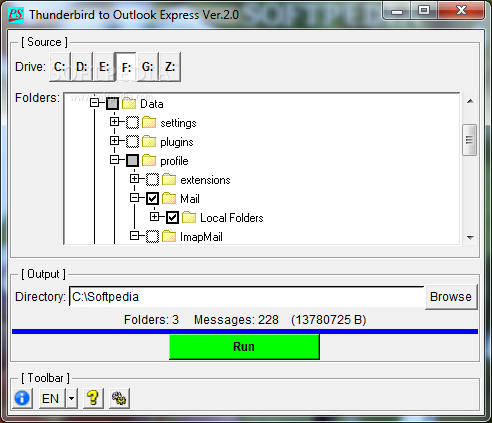This screenshot has width=492, height=423.
Task: Select the 'ImapMail' tree label
Action: [x=201, y=237]
